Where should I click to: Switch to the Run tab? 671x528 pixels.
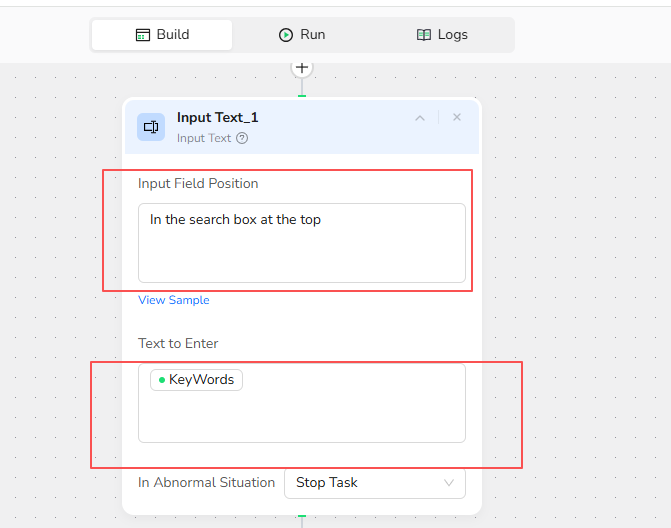(x=302, y=35)
